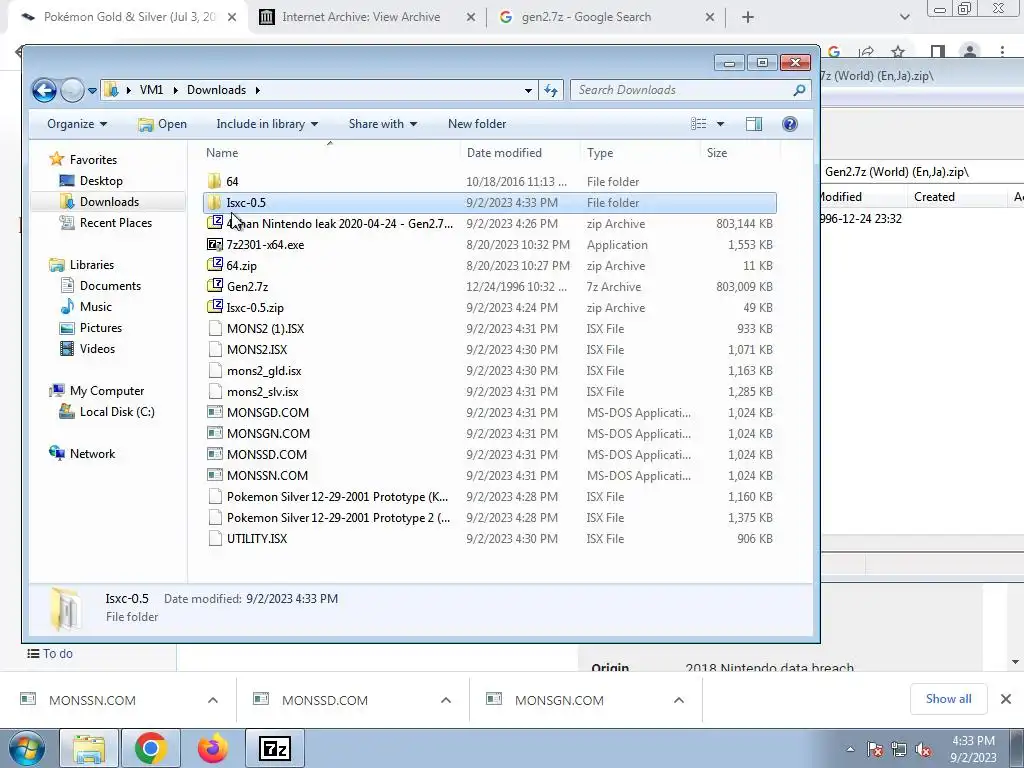Open options for MONSSN.COM download

[213, 700]
